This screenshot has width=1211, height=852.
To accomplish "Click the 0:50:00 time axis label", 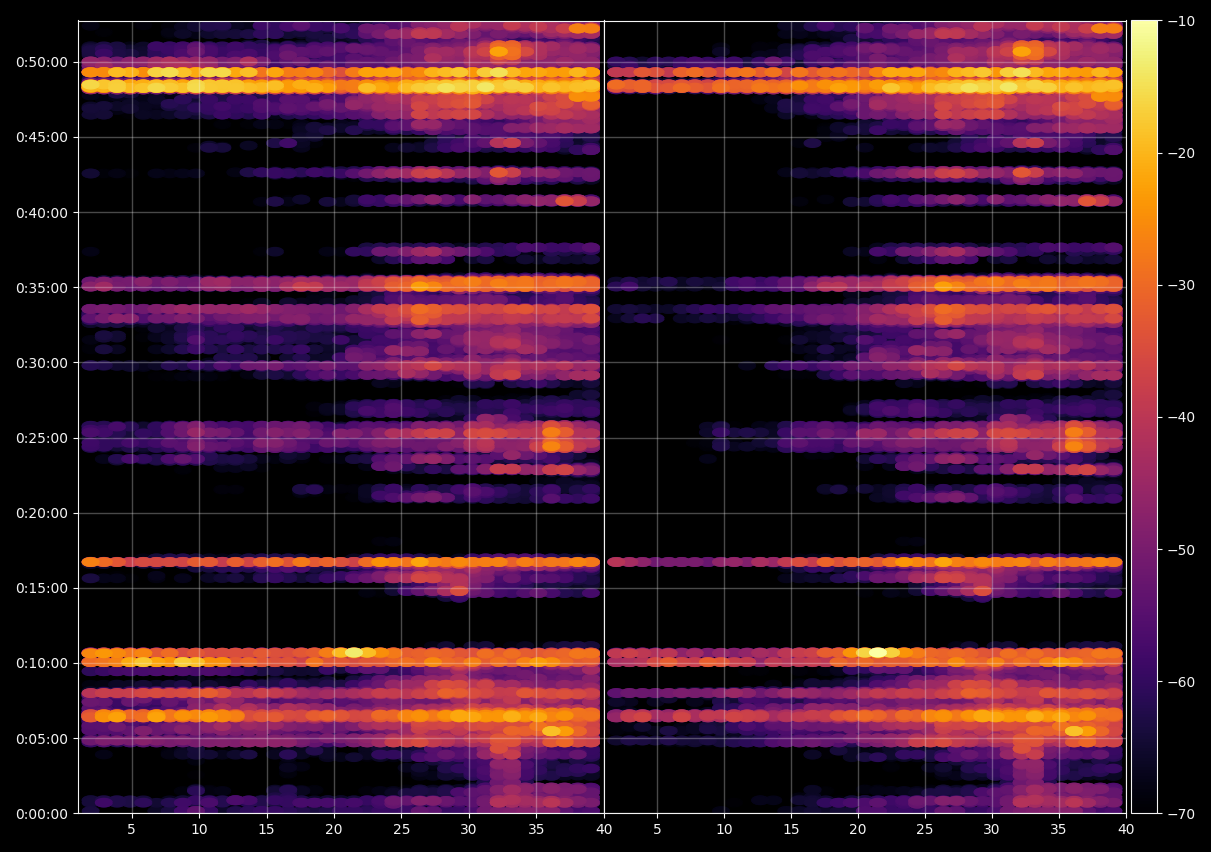I will tap(42, 62).
